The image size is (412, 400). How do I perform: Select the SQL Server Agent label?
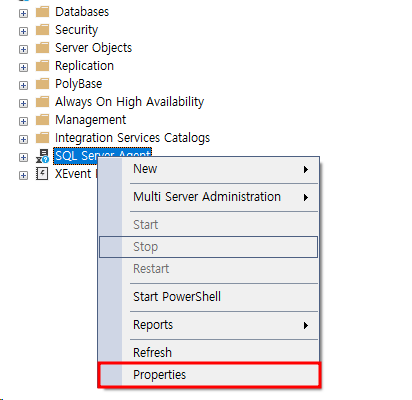click(102, 155)
